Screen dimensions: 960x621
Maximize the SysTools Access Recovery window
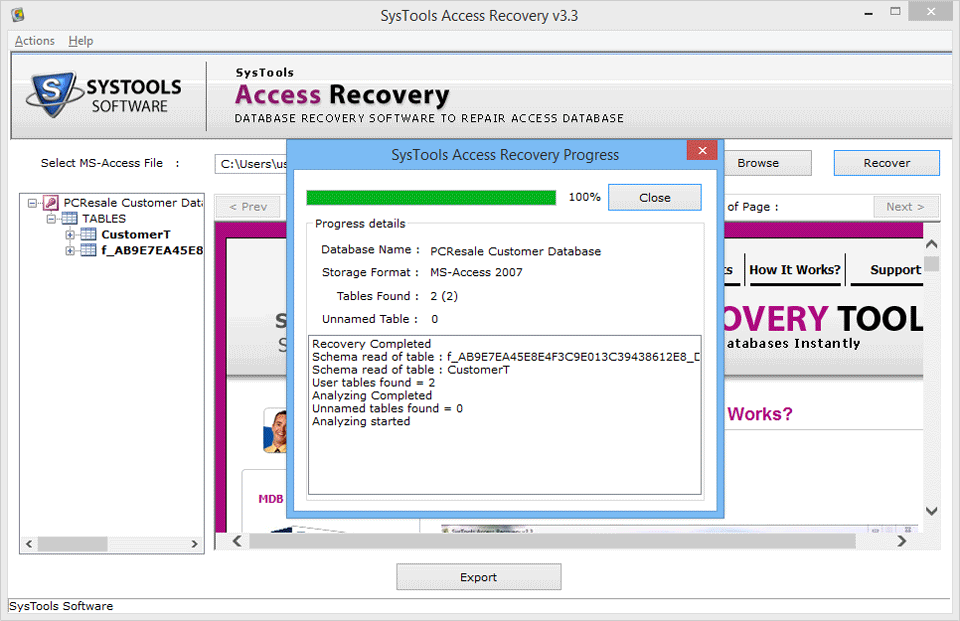(895, 12)
